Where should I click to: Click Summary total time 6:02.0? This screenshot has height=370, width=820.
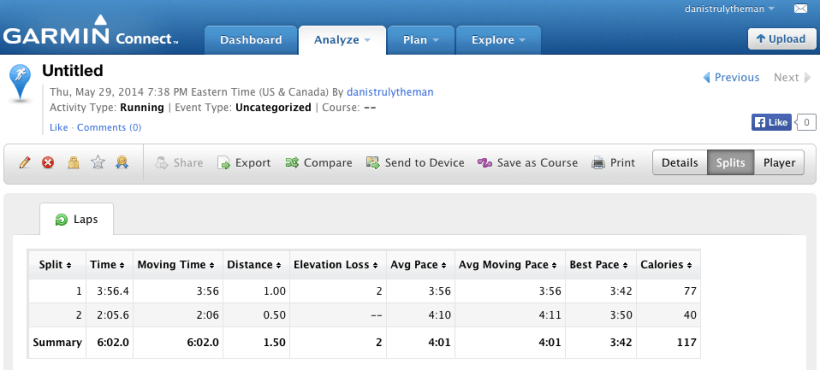point(114,342)
